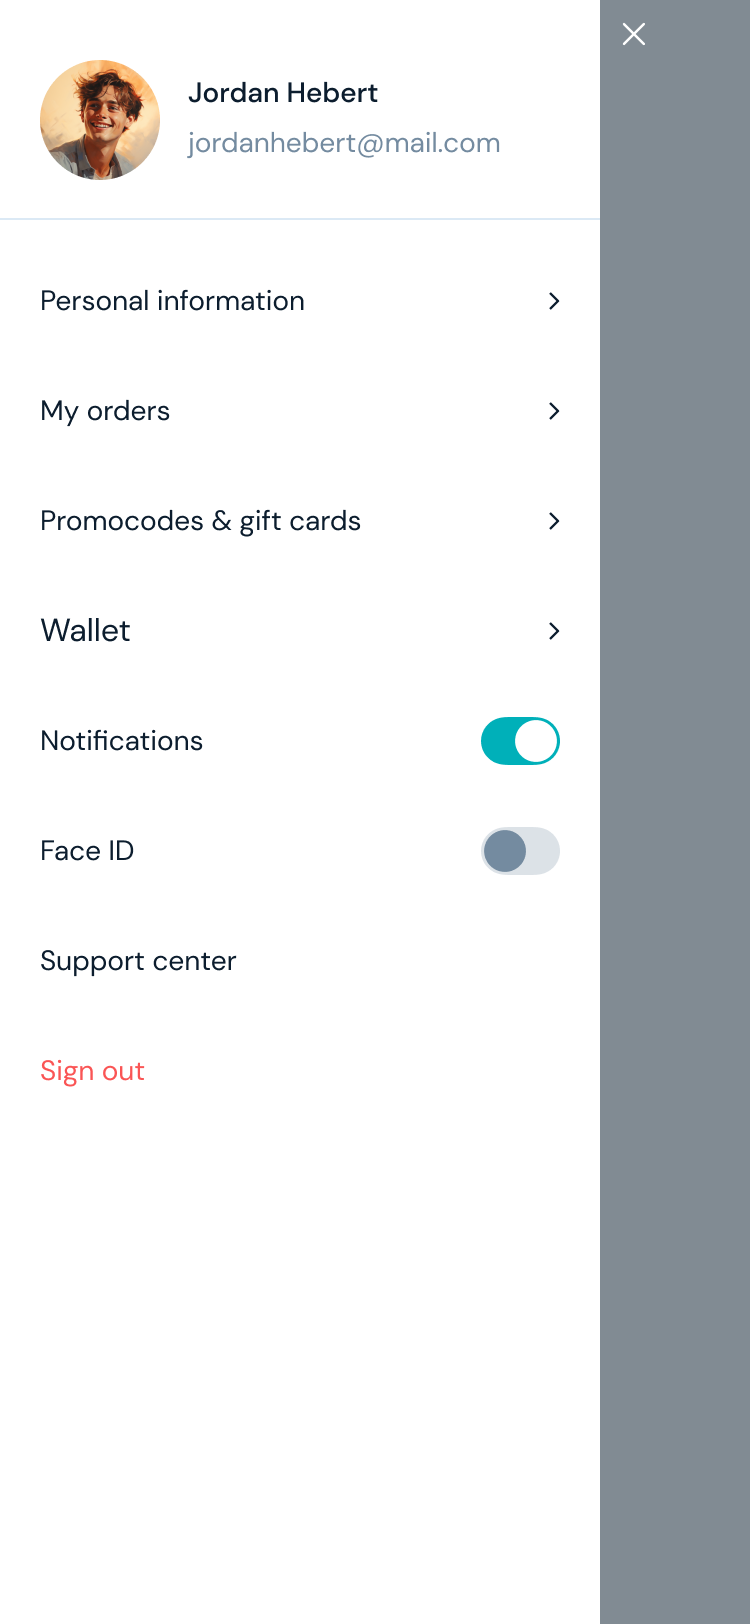
Task: Click the Face ID label text
Action: [x=87, y=851]
